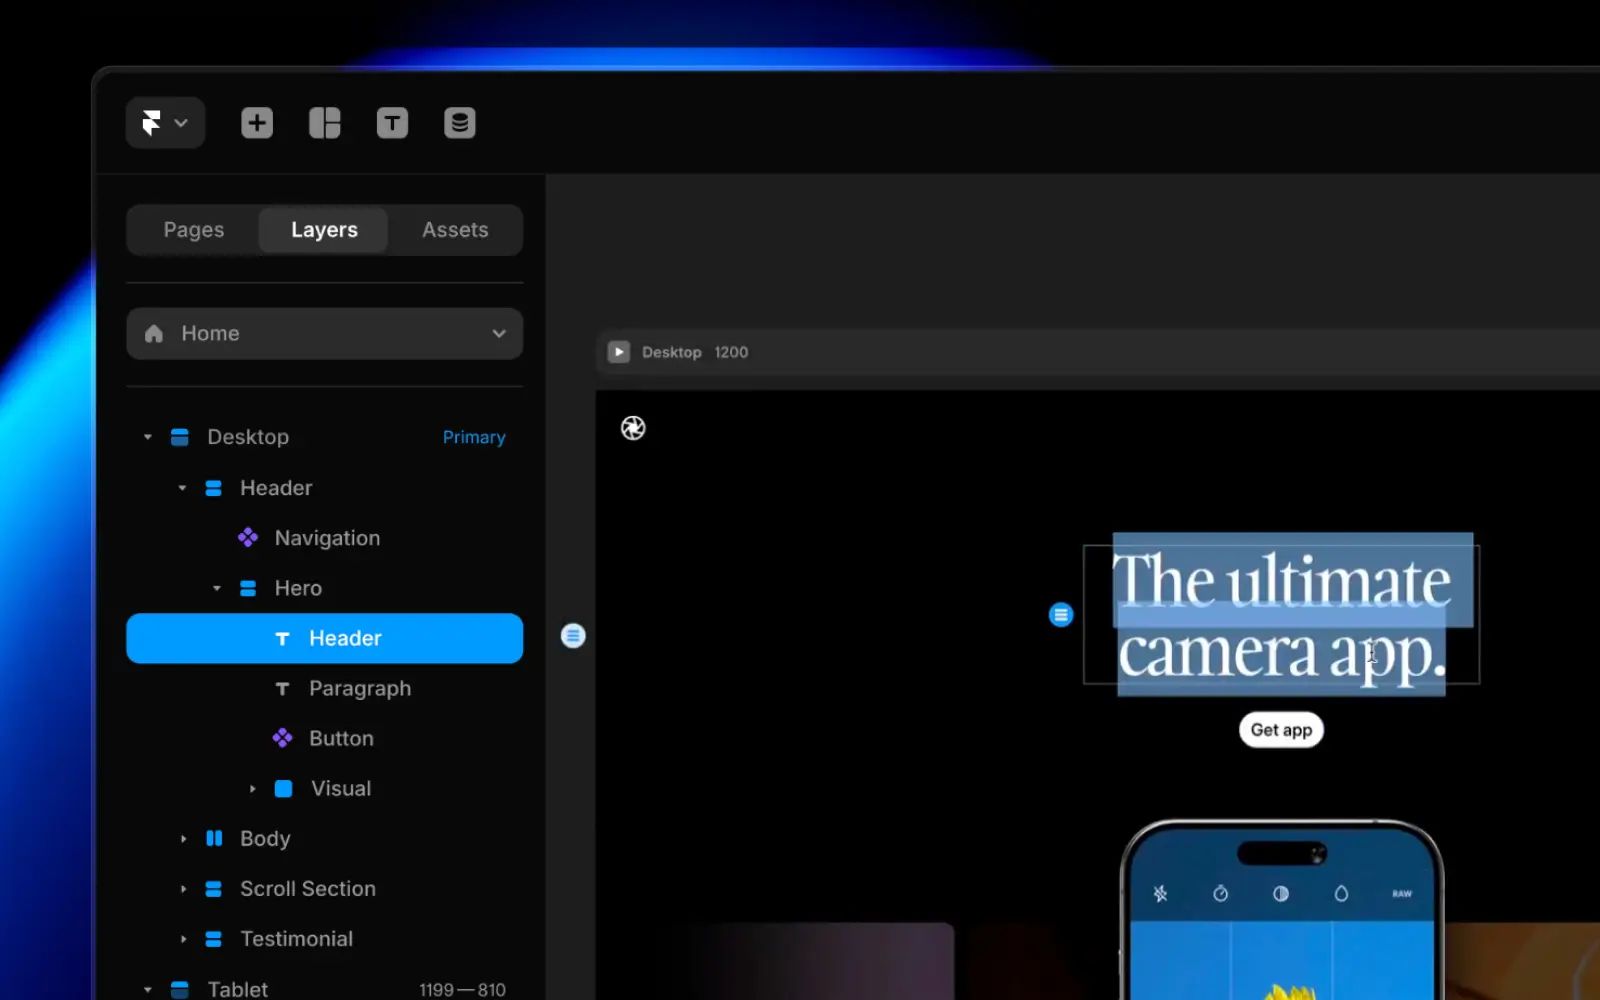This screenshot has height=1000, width=1600.
Task: Click the camera aperture logo on canvas
Action: coord(633,428)
